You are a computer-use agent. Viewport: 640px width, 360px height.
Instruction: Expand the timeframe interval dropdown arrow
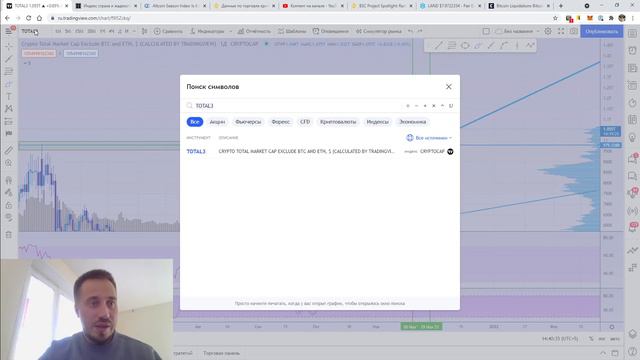[134, 31]
